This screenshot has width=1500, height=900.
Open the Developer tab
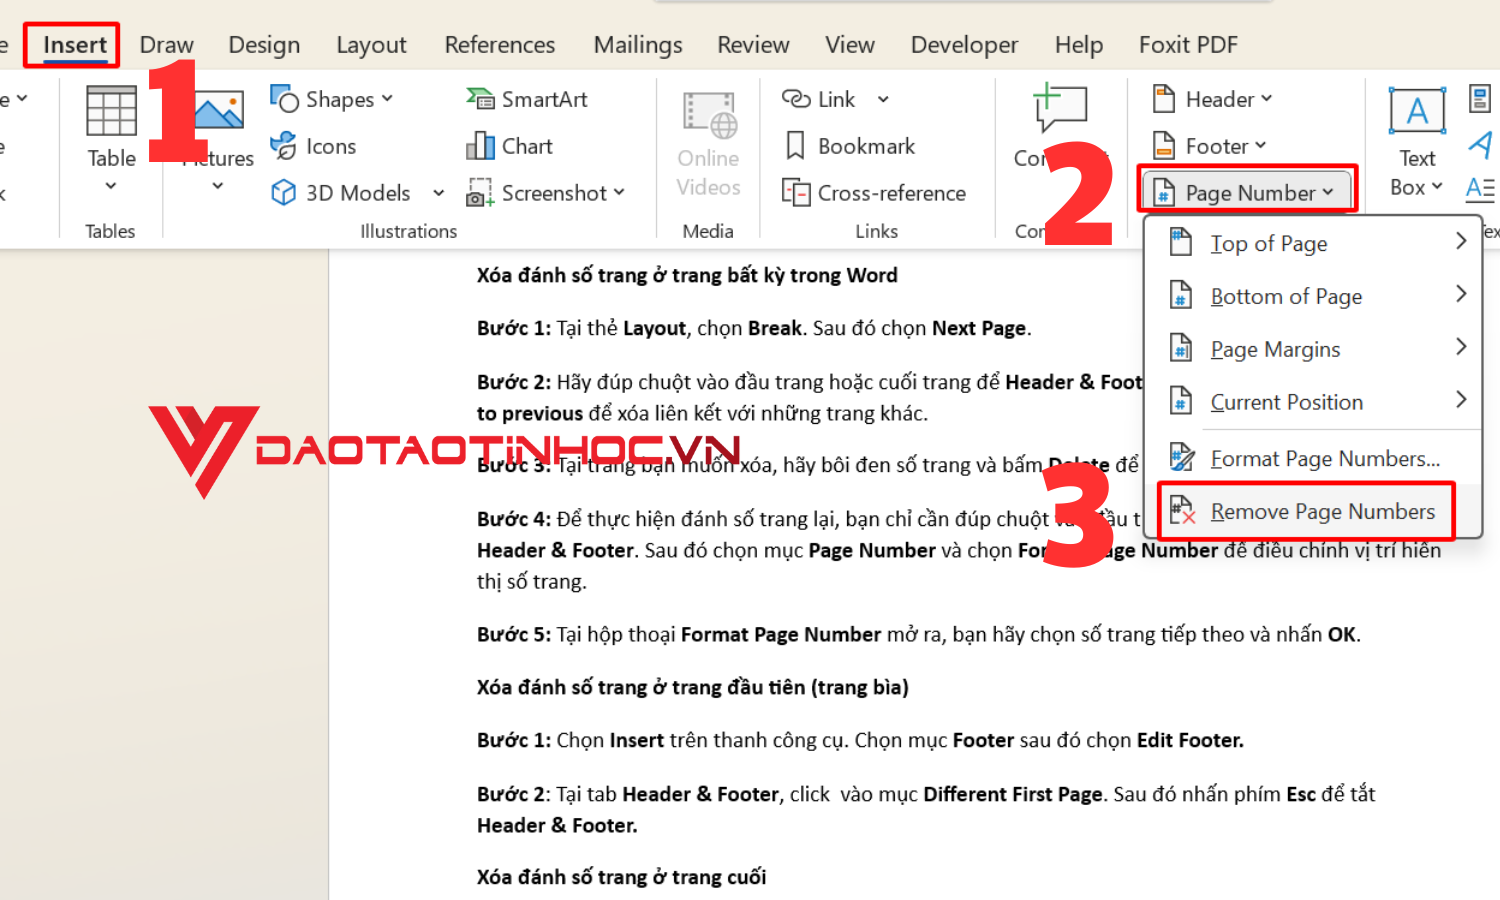coord(964,44)
